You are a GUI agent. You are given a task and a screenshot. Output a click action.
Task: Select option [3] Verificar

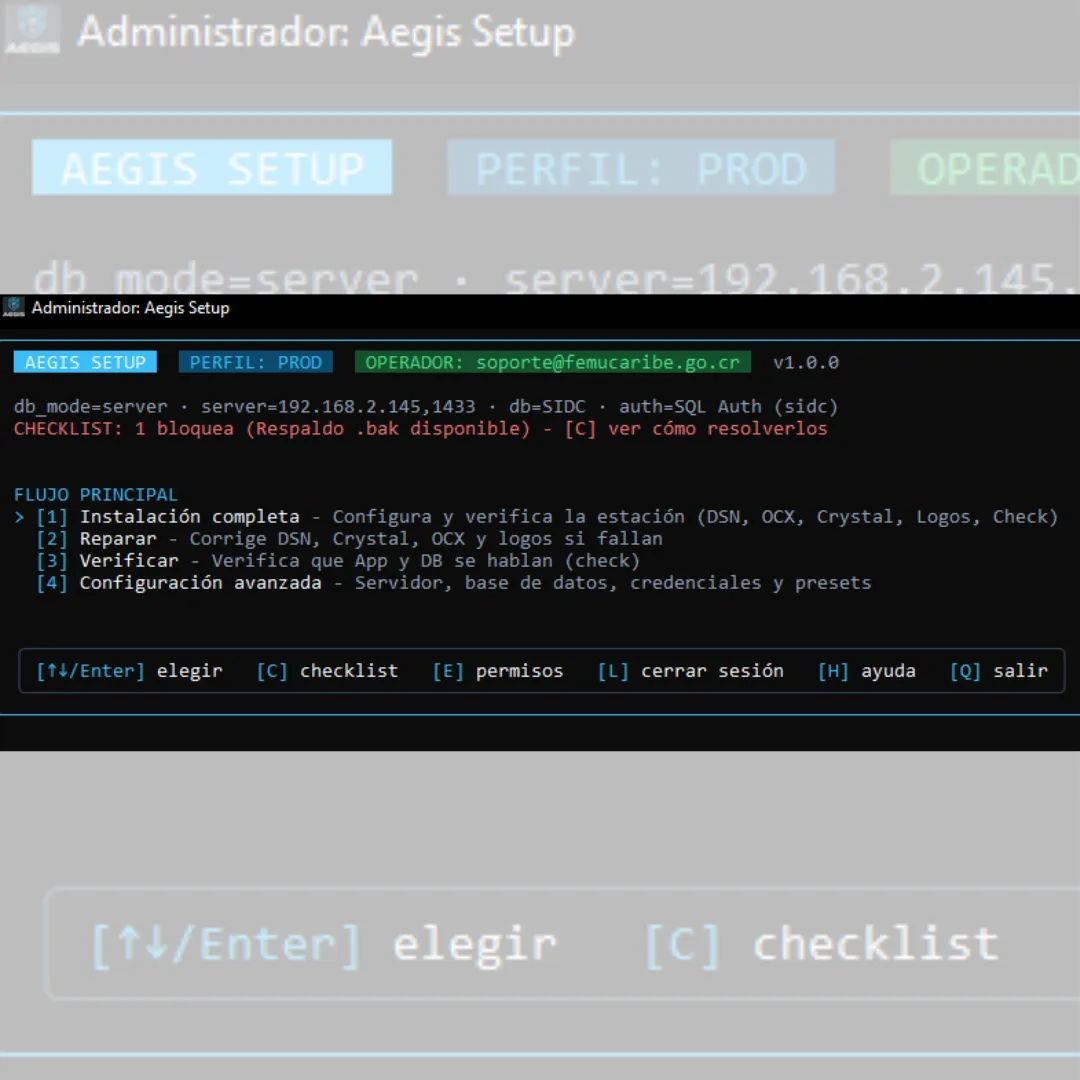[x=338, y=561]
